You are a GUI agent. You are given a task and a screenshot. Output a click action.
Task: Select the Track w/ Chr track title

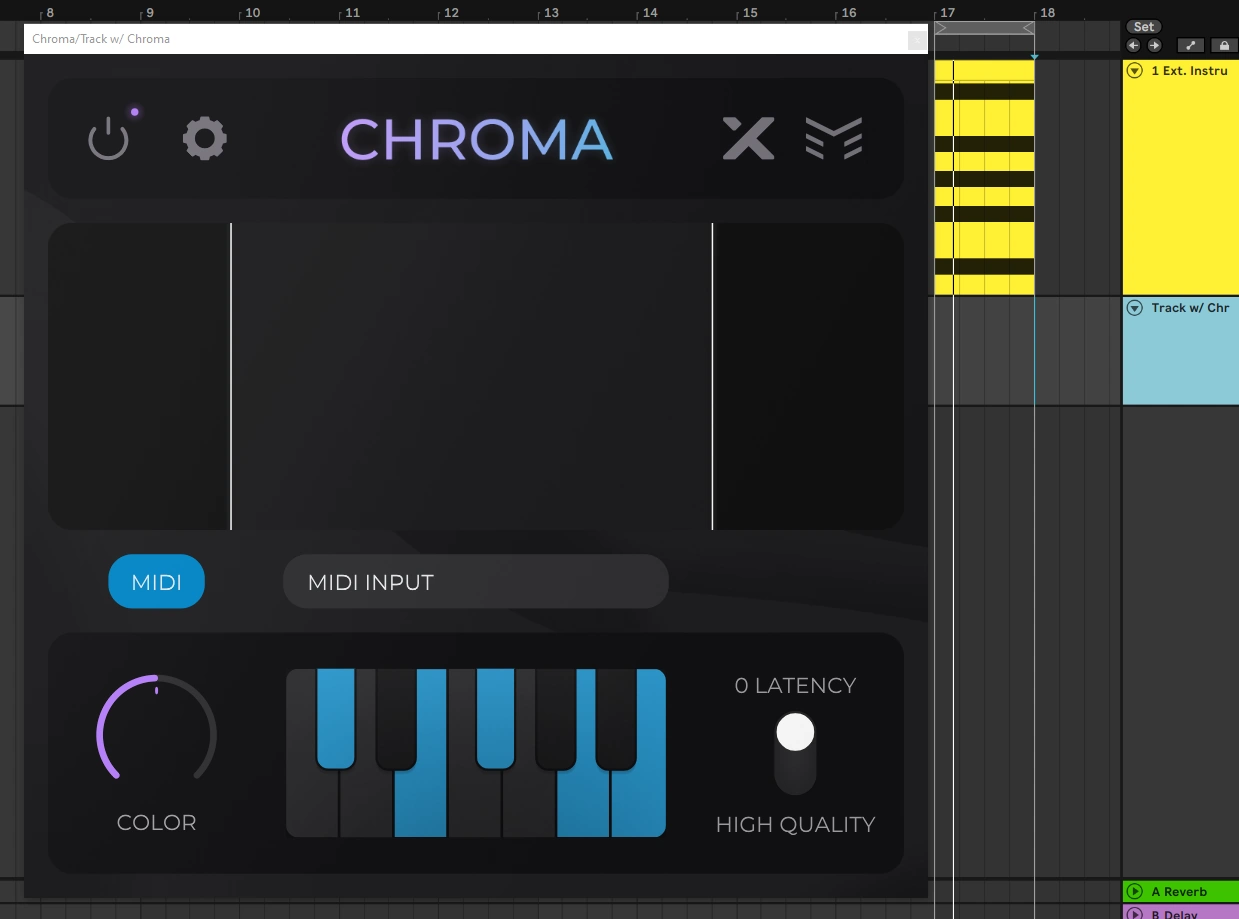coord(1190,308)
